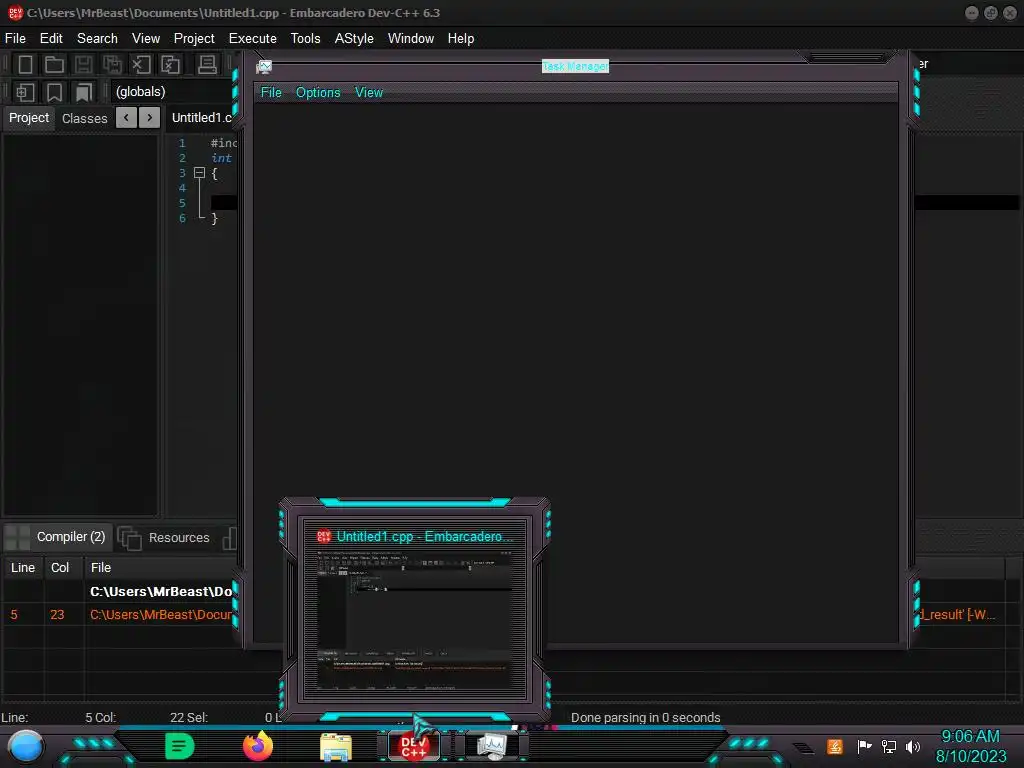Open the Search menu
1024x768 pixels.
[x=97, y=39]
